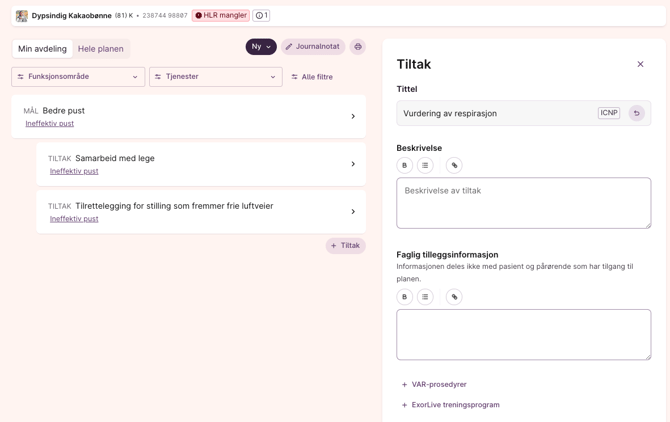Add VAR-prosedyrer to the measure

[434, 384]
